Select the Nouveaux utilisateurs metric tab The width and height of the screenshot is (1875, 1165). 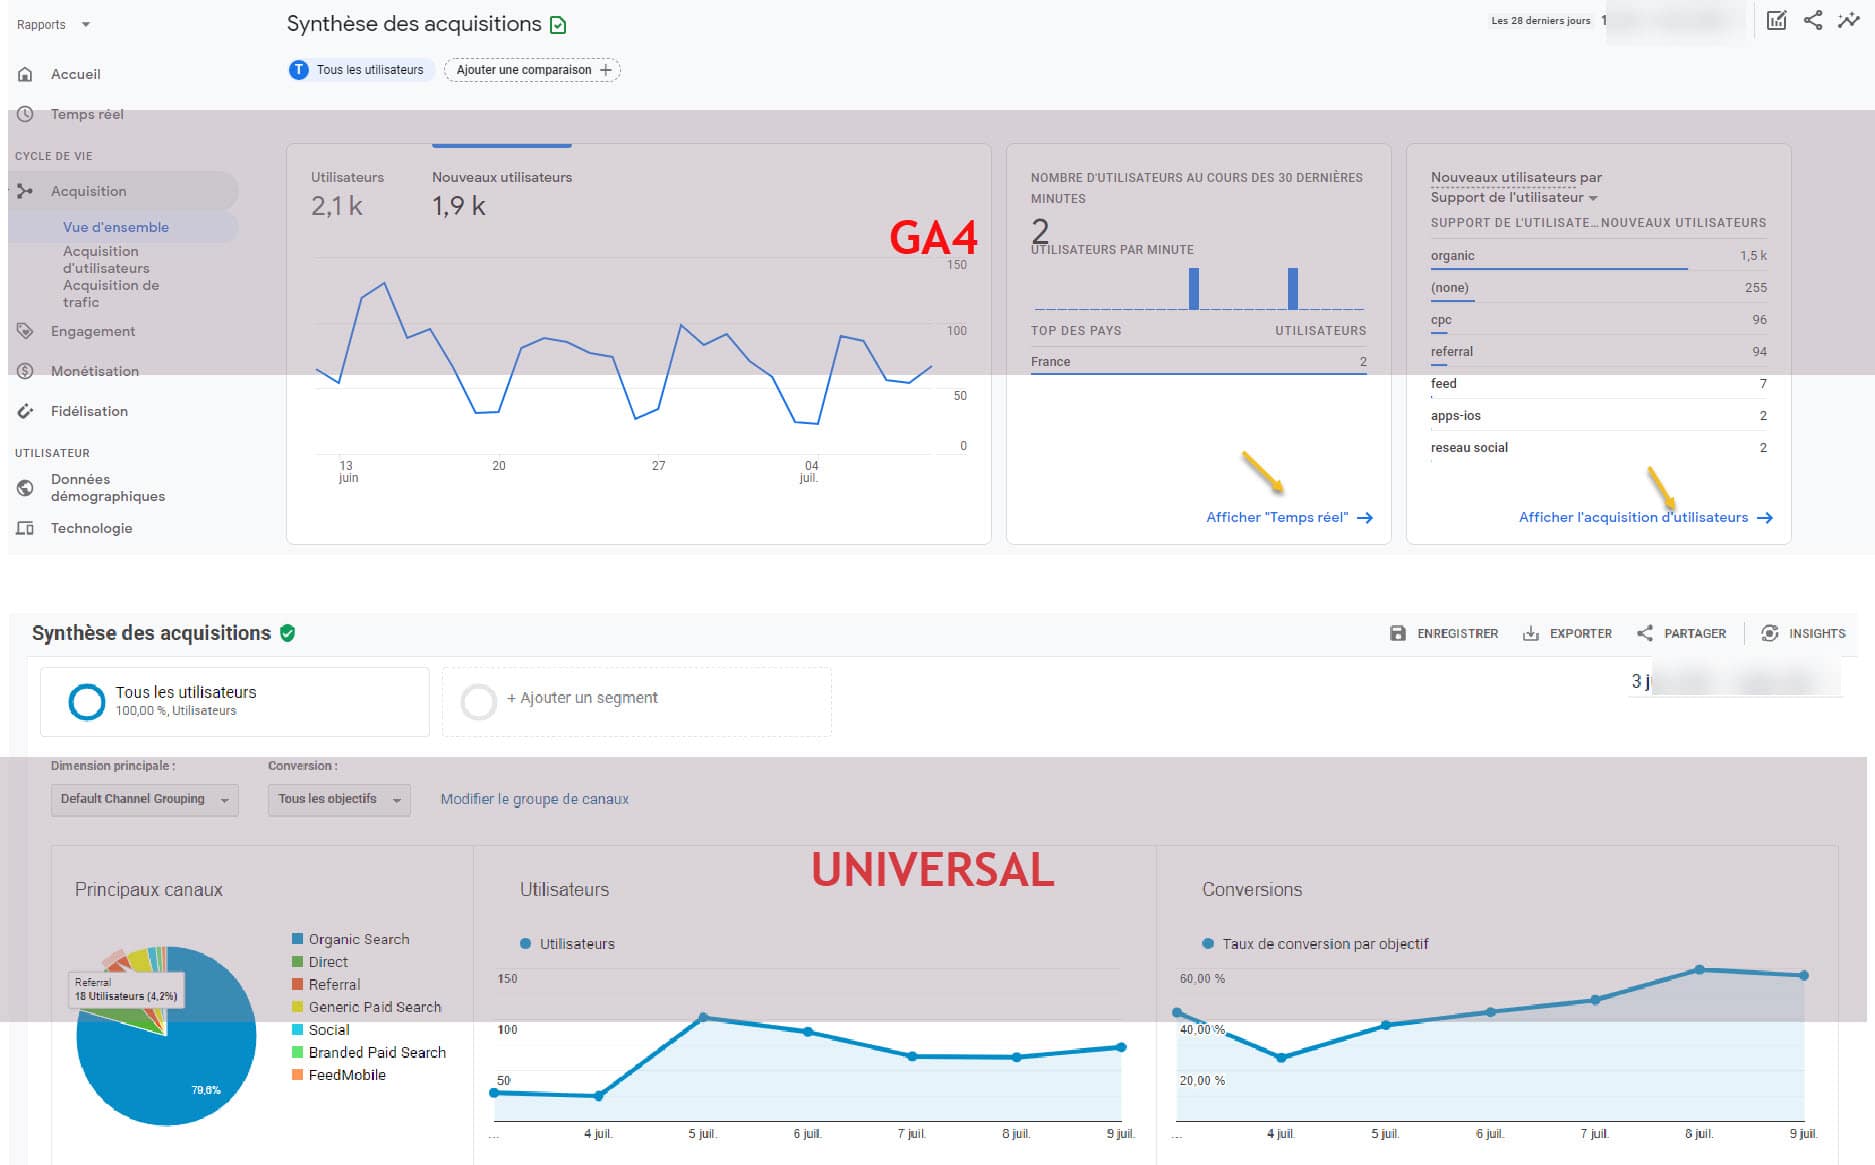point(502,193)
